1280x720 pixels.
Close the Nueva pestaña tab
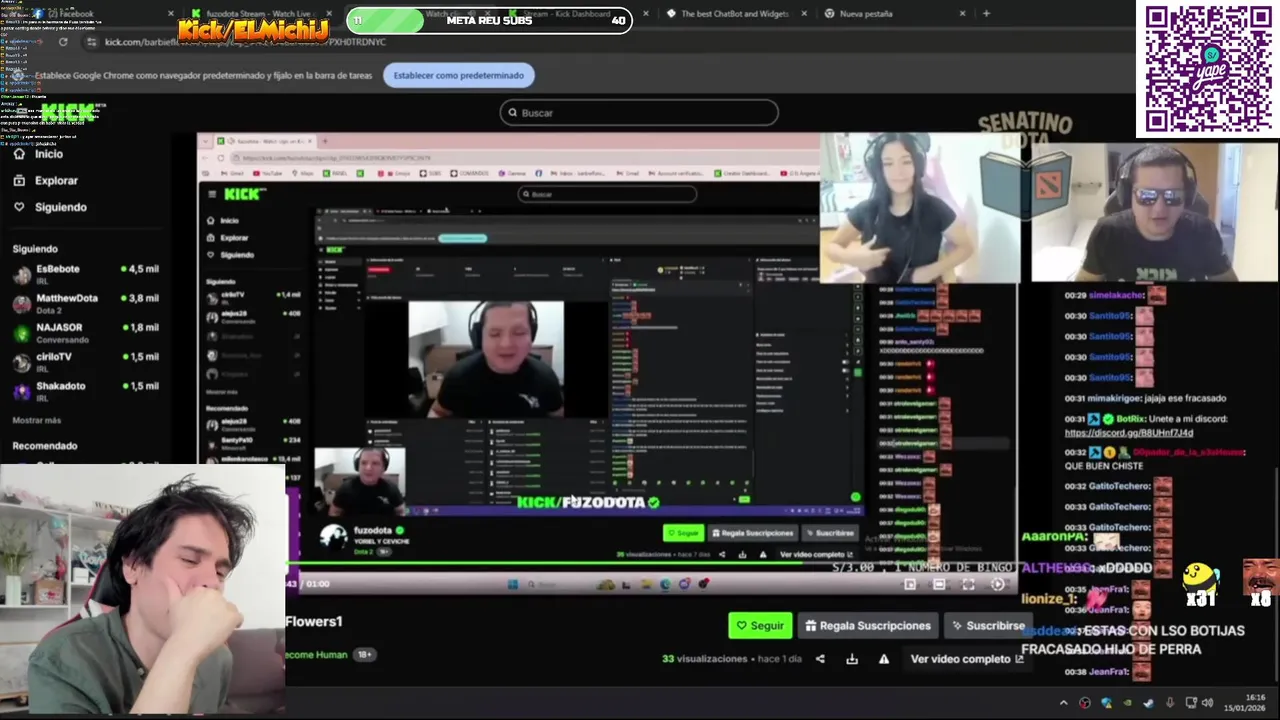click(x=963, y=14)
